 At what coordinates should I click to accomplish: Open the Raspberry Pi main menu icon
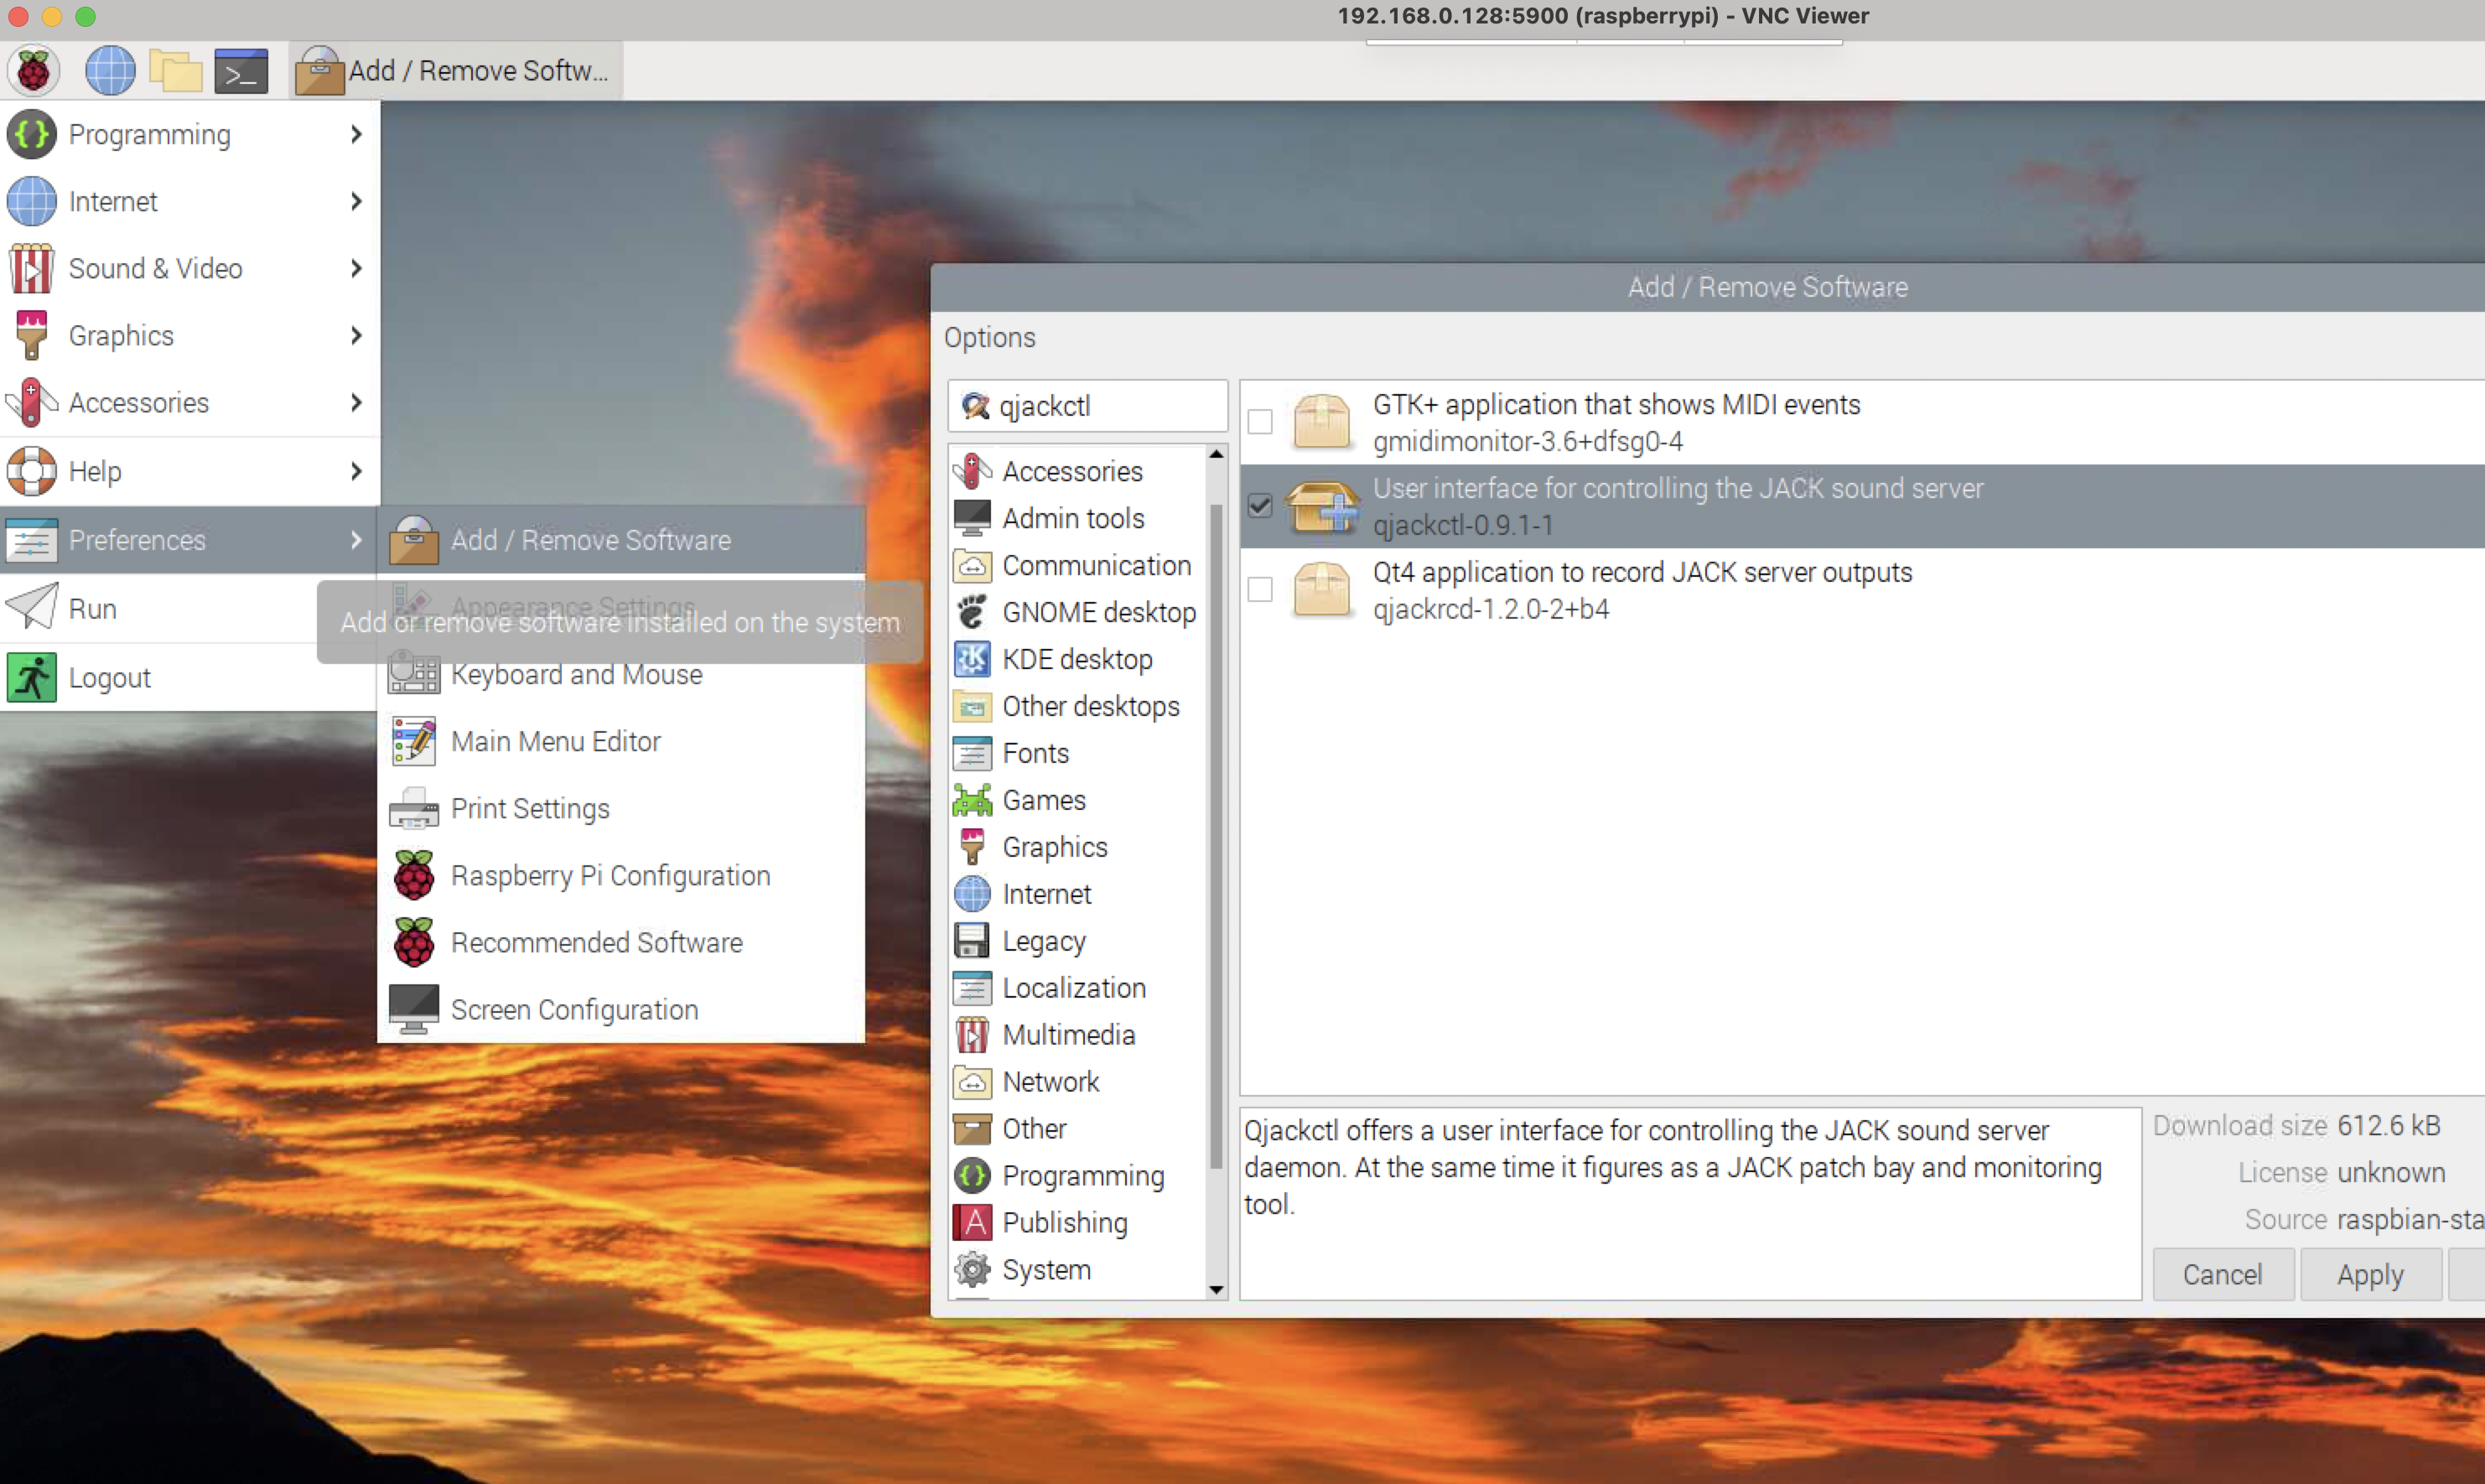(33, 70)
